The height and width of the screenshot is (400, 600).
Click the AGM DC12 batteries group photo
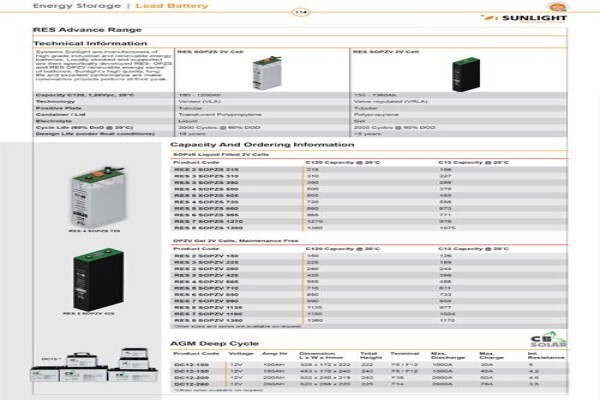pyautogui.click(x=93, y=365)
